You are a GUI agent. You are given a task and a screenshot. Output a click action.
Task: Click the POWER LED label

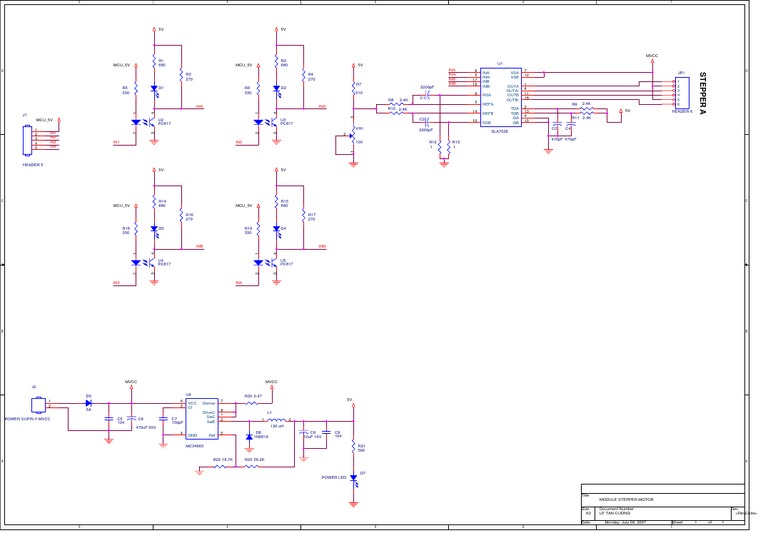coord(334,477)
